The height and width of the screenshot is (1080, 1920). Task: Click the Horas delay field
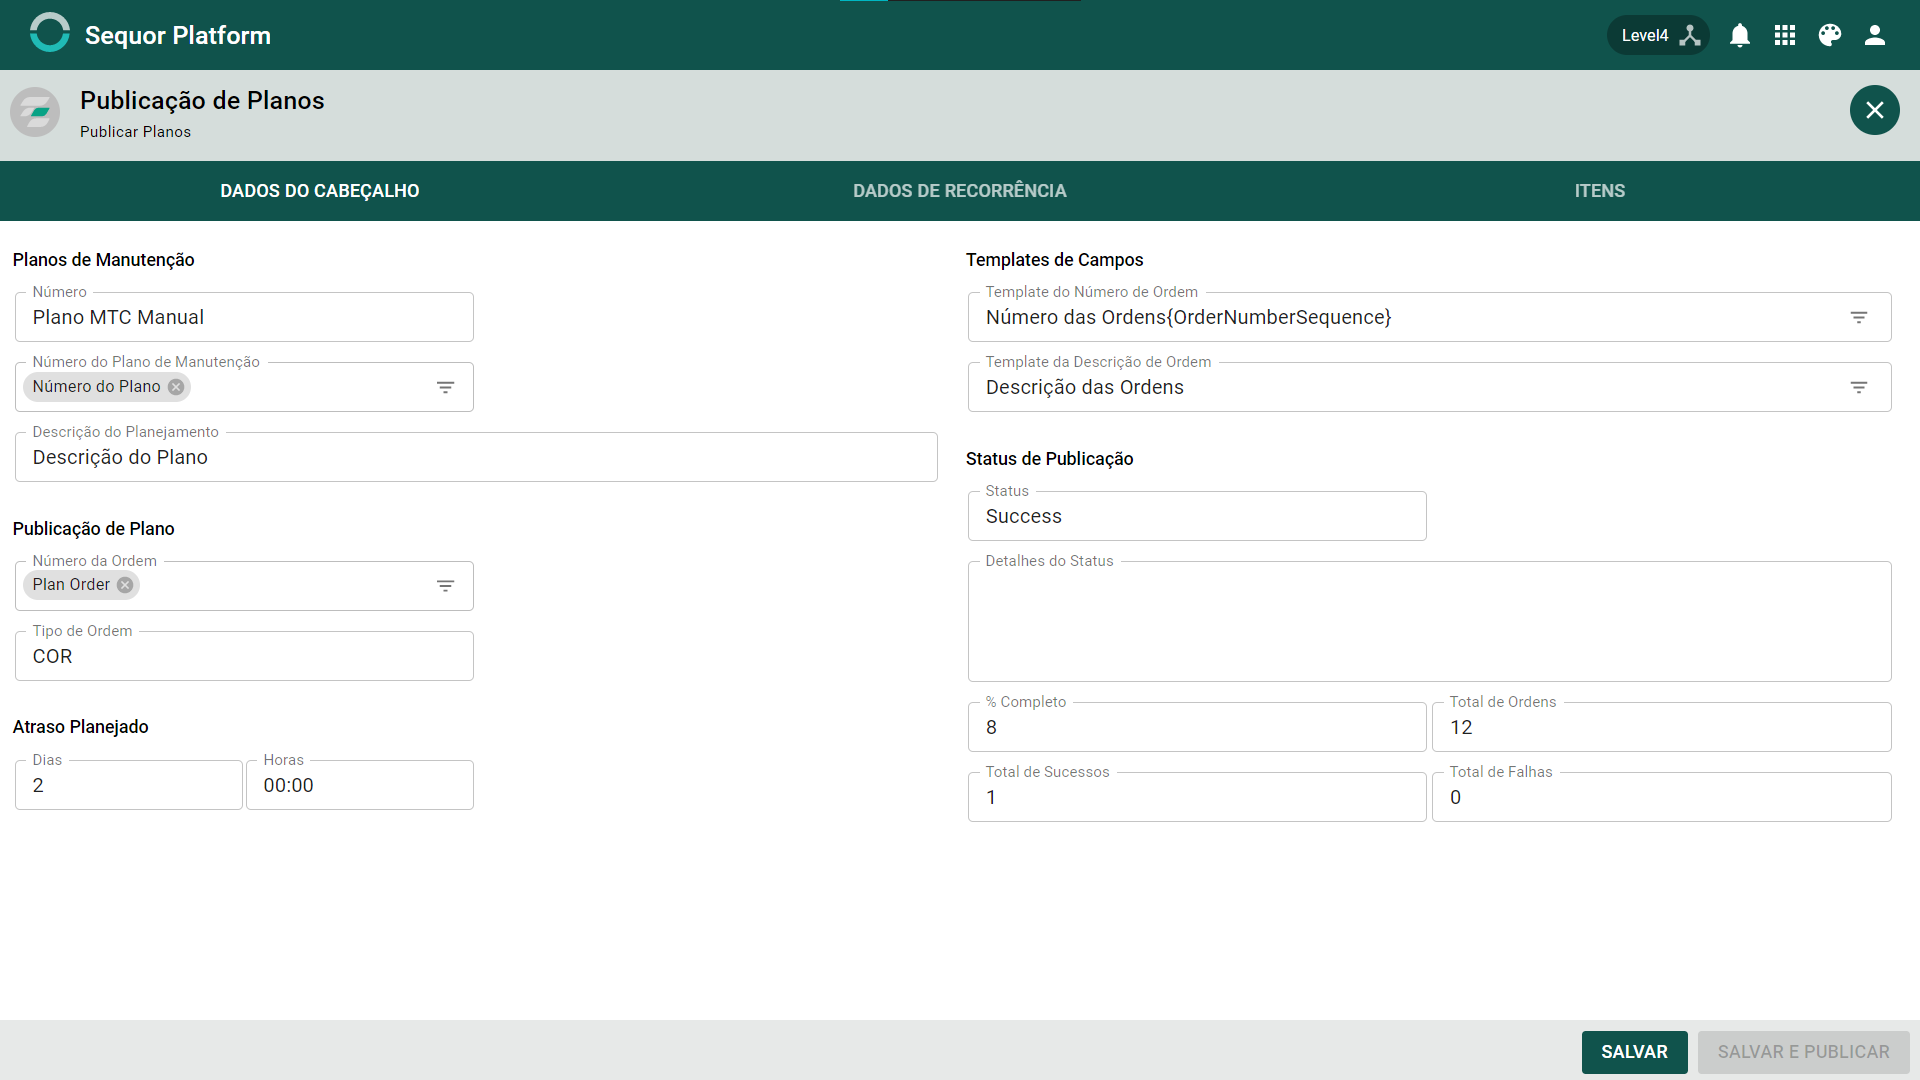point(360,785)
